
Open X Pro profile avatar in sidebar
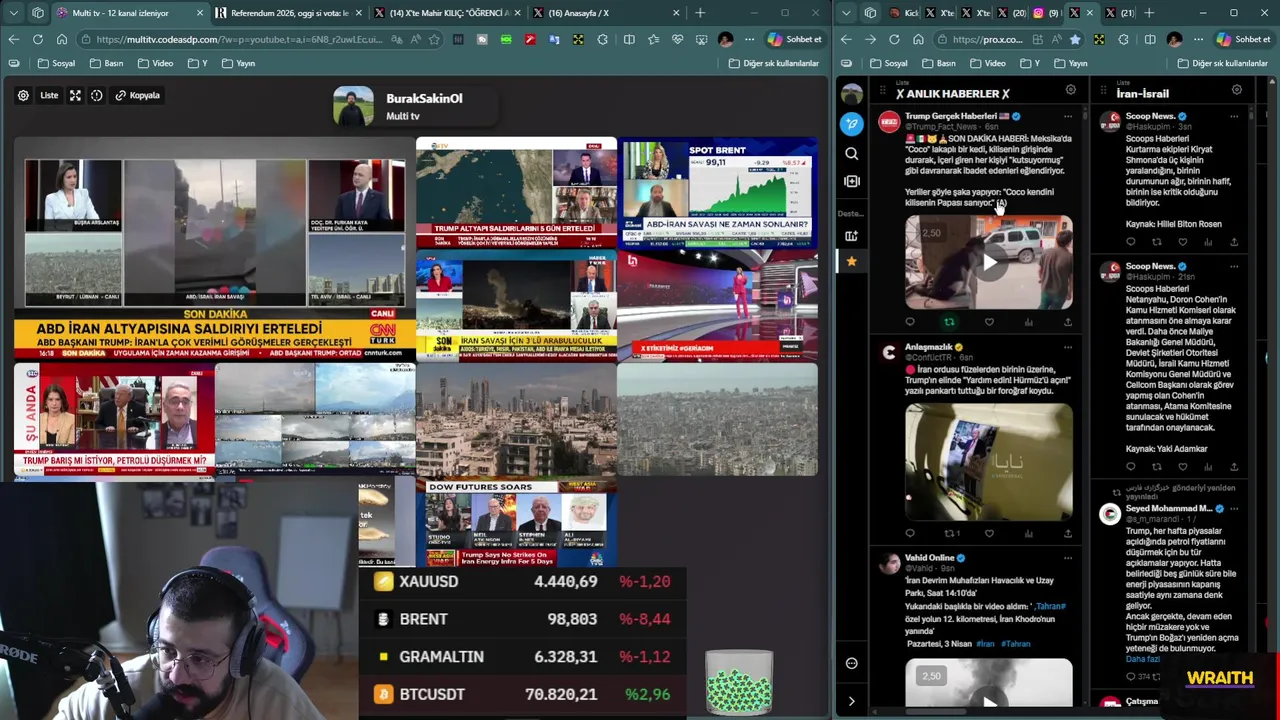pyautogui.click(x=852, y=94)
